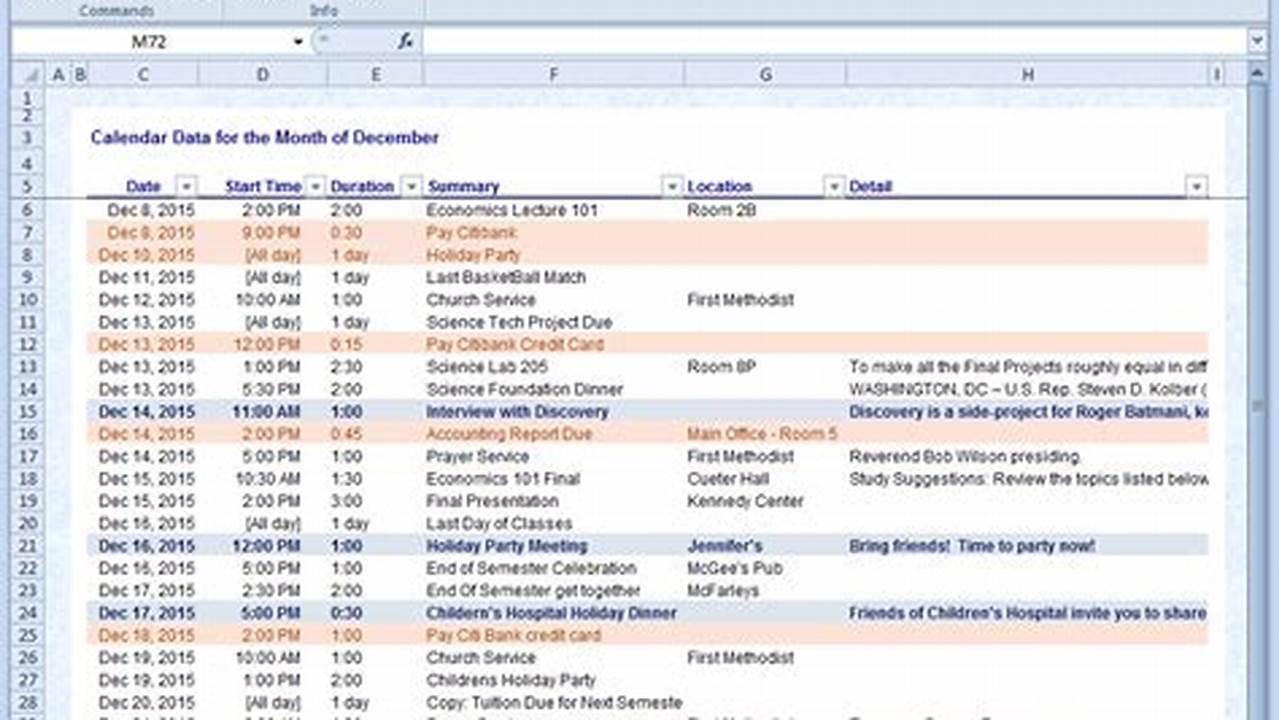
Task: Open the Date column filter dropdown
Action: [187, 186]
